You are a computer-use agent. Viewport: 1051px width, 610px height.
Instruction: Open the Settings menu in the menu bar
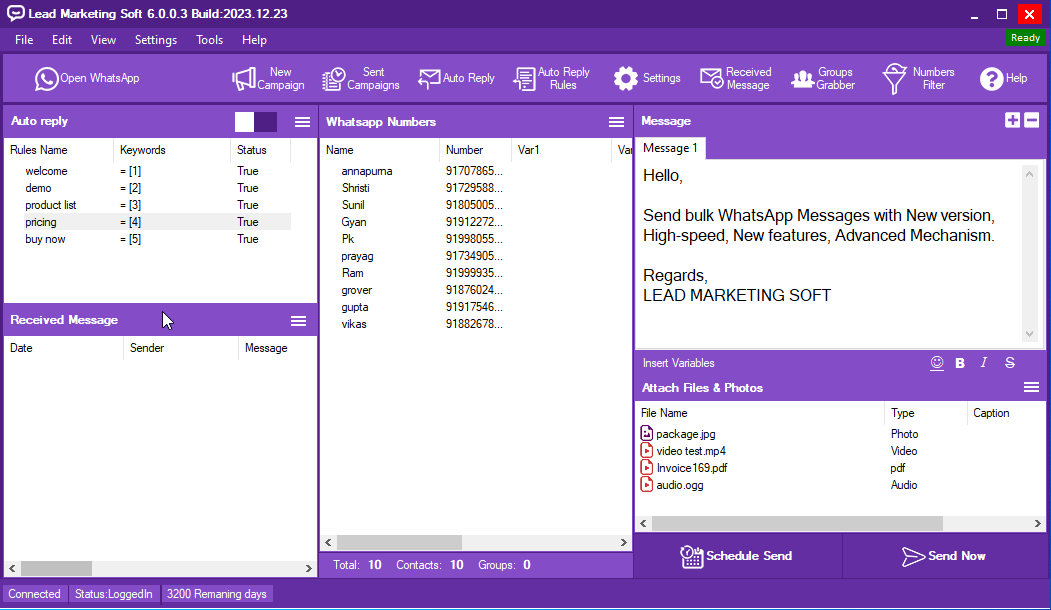pyautogui.click(x=156, y=40)
